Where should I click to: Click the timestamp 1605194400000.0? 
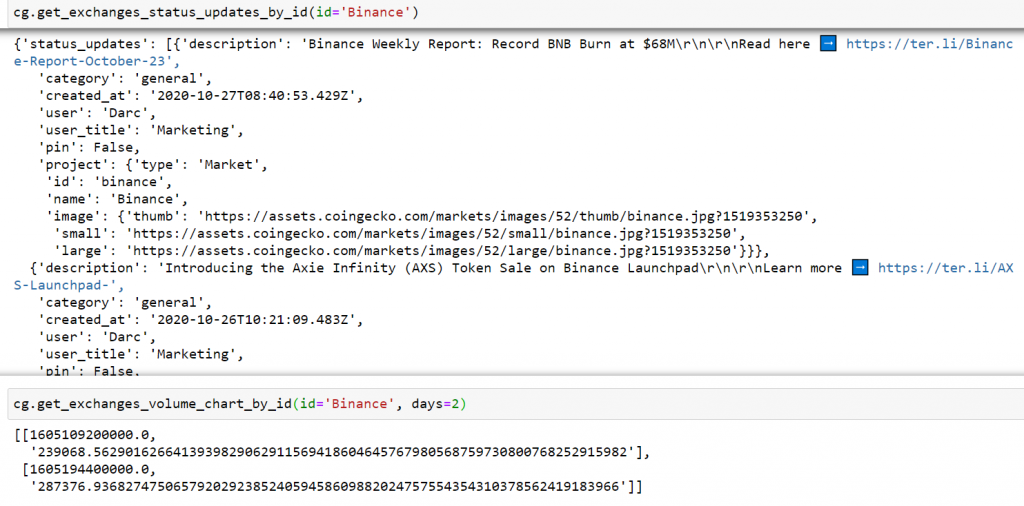pos(88,469)
